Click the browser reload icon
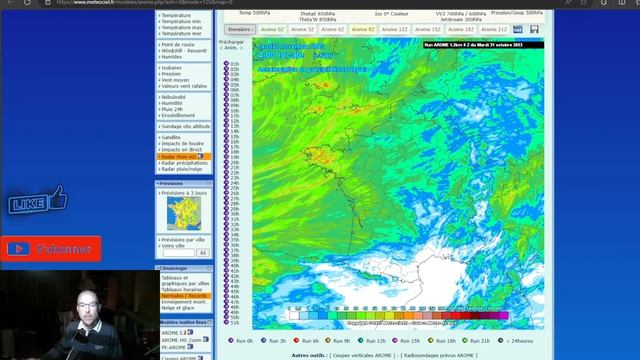 [x=27, y=2]
